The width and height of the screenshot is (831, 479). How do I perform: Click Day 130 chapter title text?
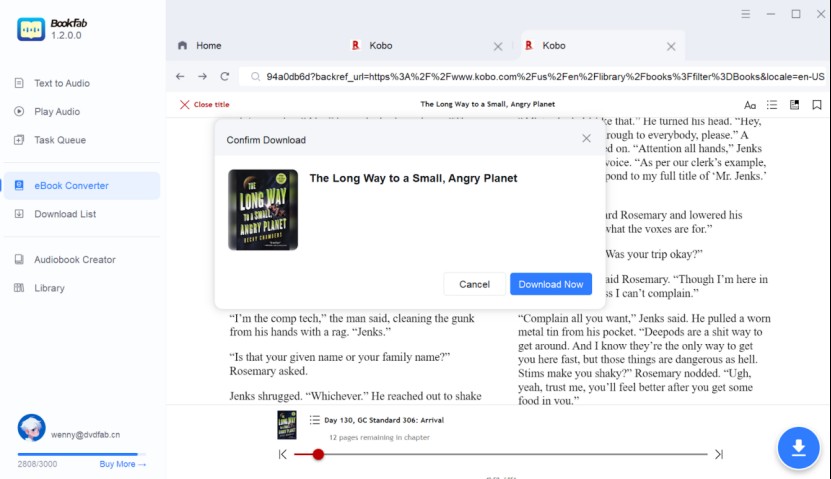click(384, 420)
